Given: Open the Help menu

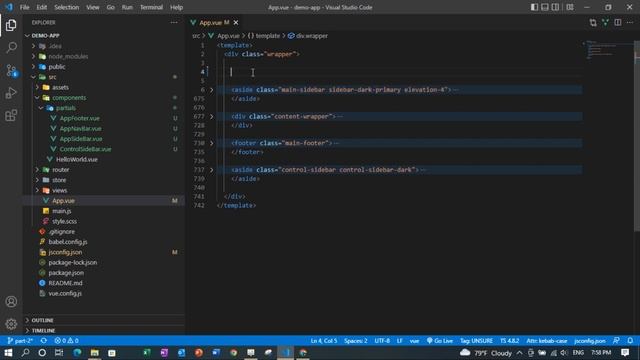Looking at the screenshot, I should (x=176, y=7).
